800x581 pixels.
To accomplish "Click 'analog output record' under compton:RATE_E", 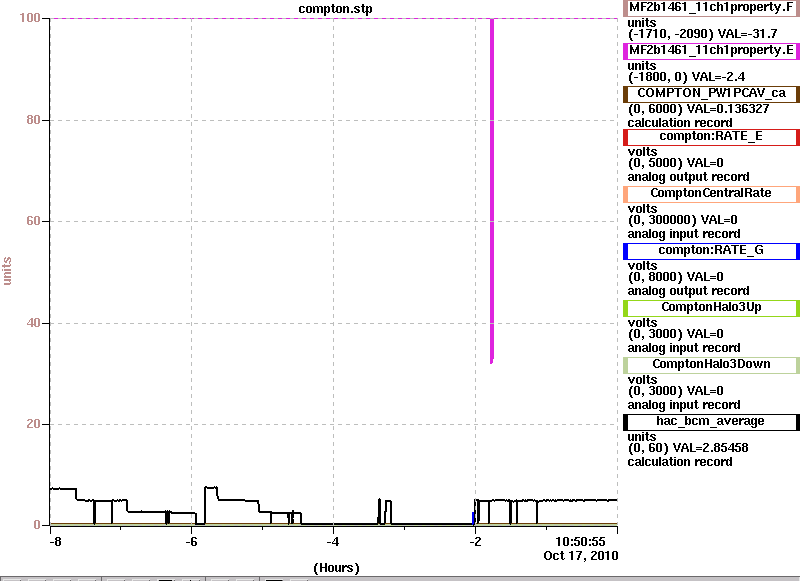I will pos(688,177).
